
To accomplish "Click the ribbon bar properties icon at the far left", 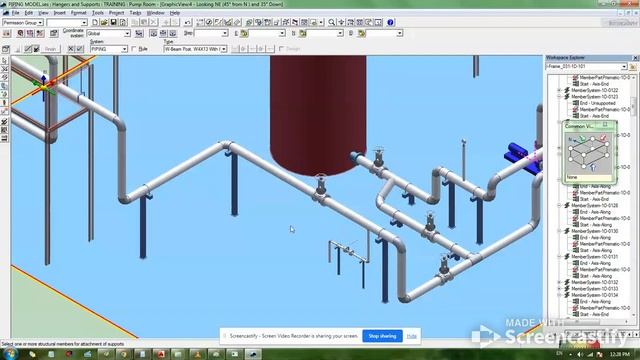I will click(6, 49).
